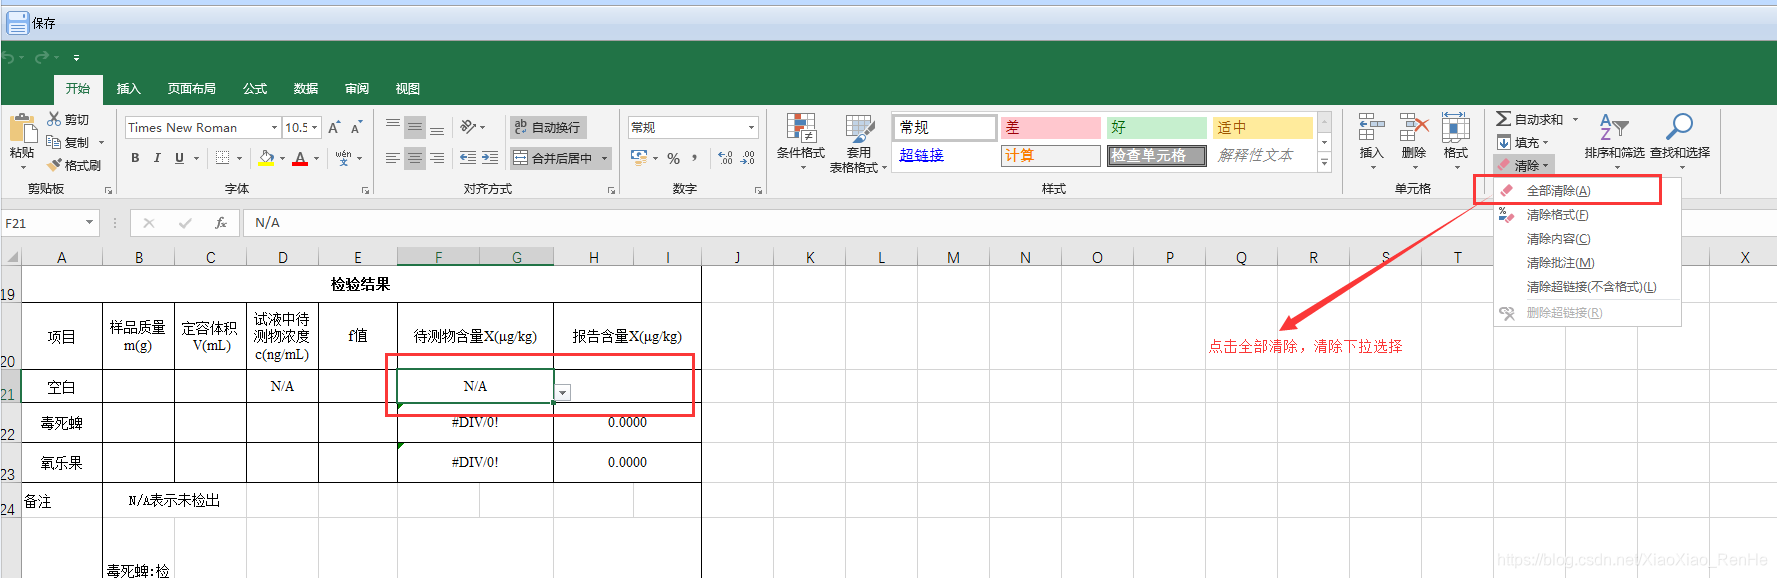1777x578 pixels.
Task: Open font name dropdown Times New Roman
Action: (275, 128)
